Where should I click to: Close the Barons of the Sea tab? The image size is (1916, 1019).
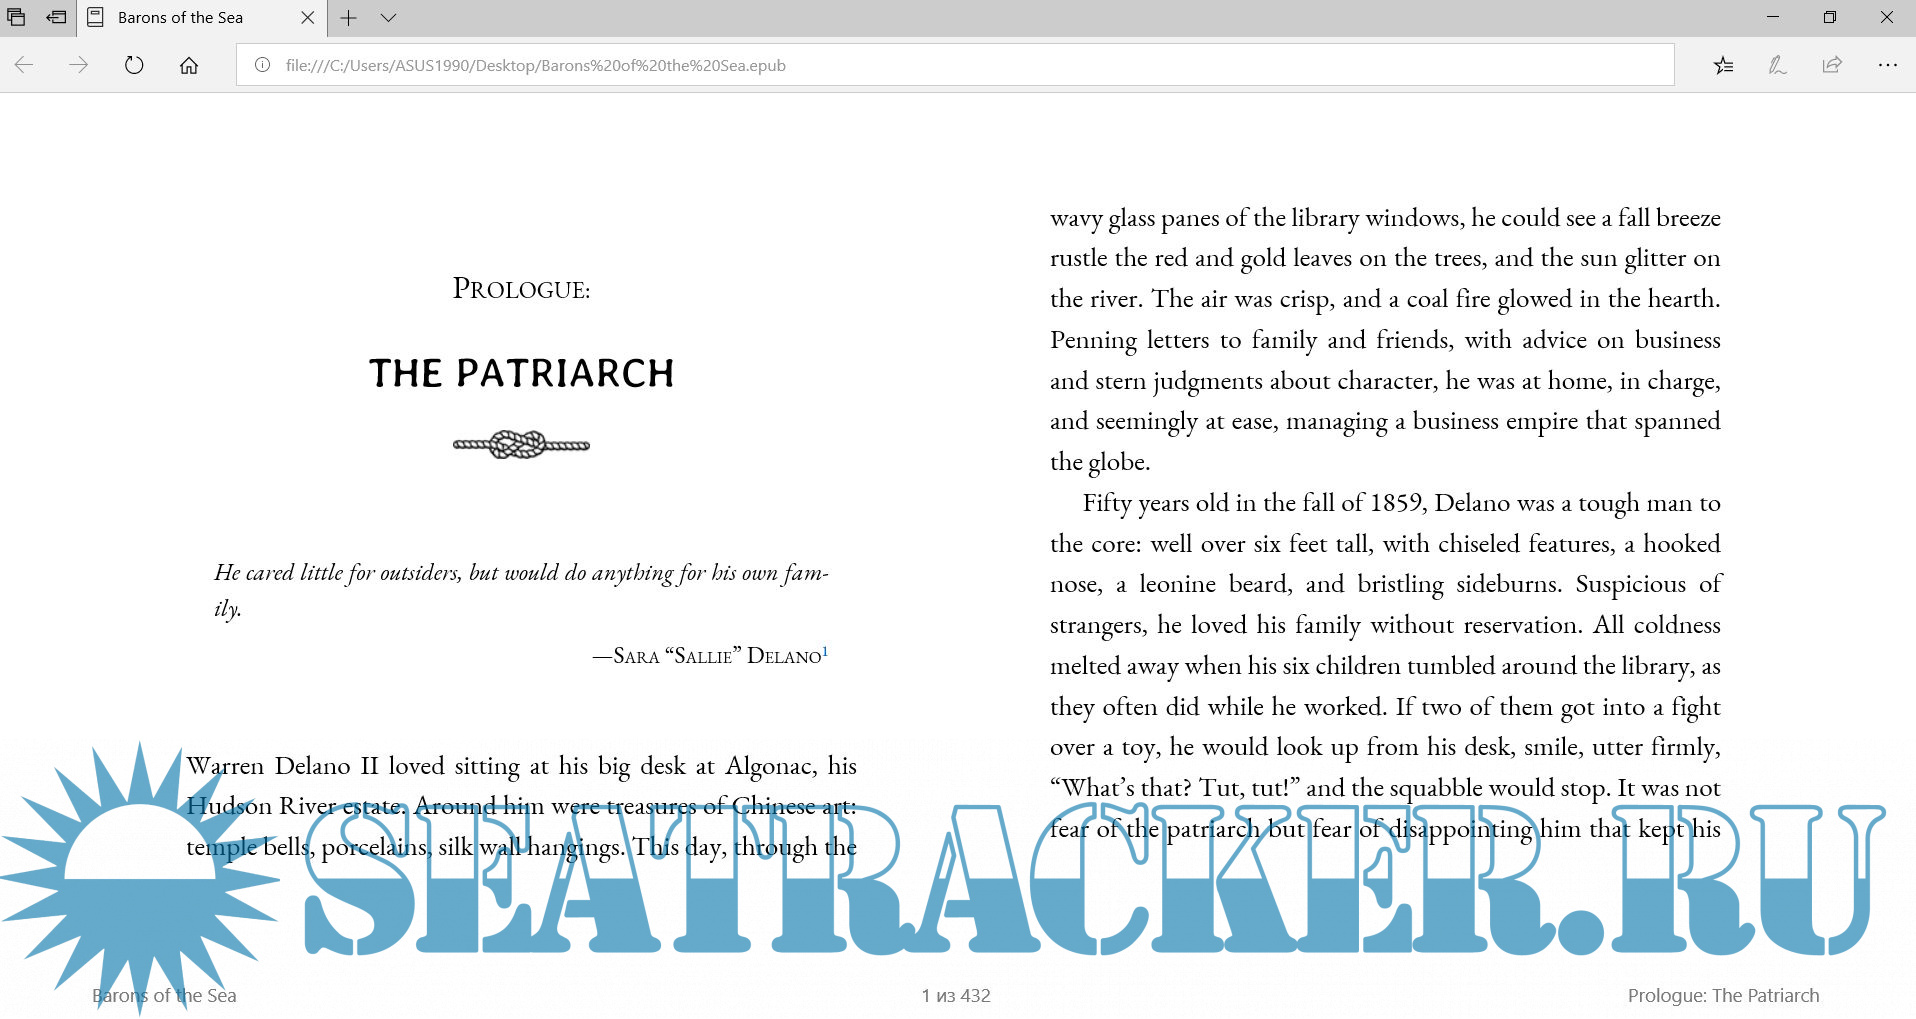[x=307, y=18]
